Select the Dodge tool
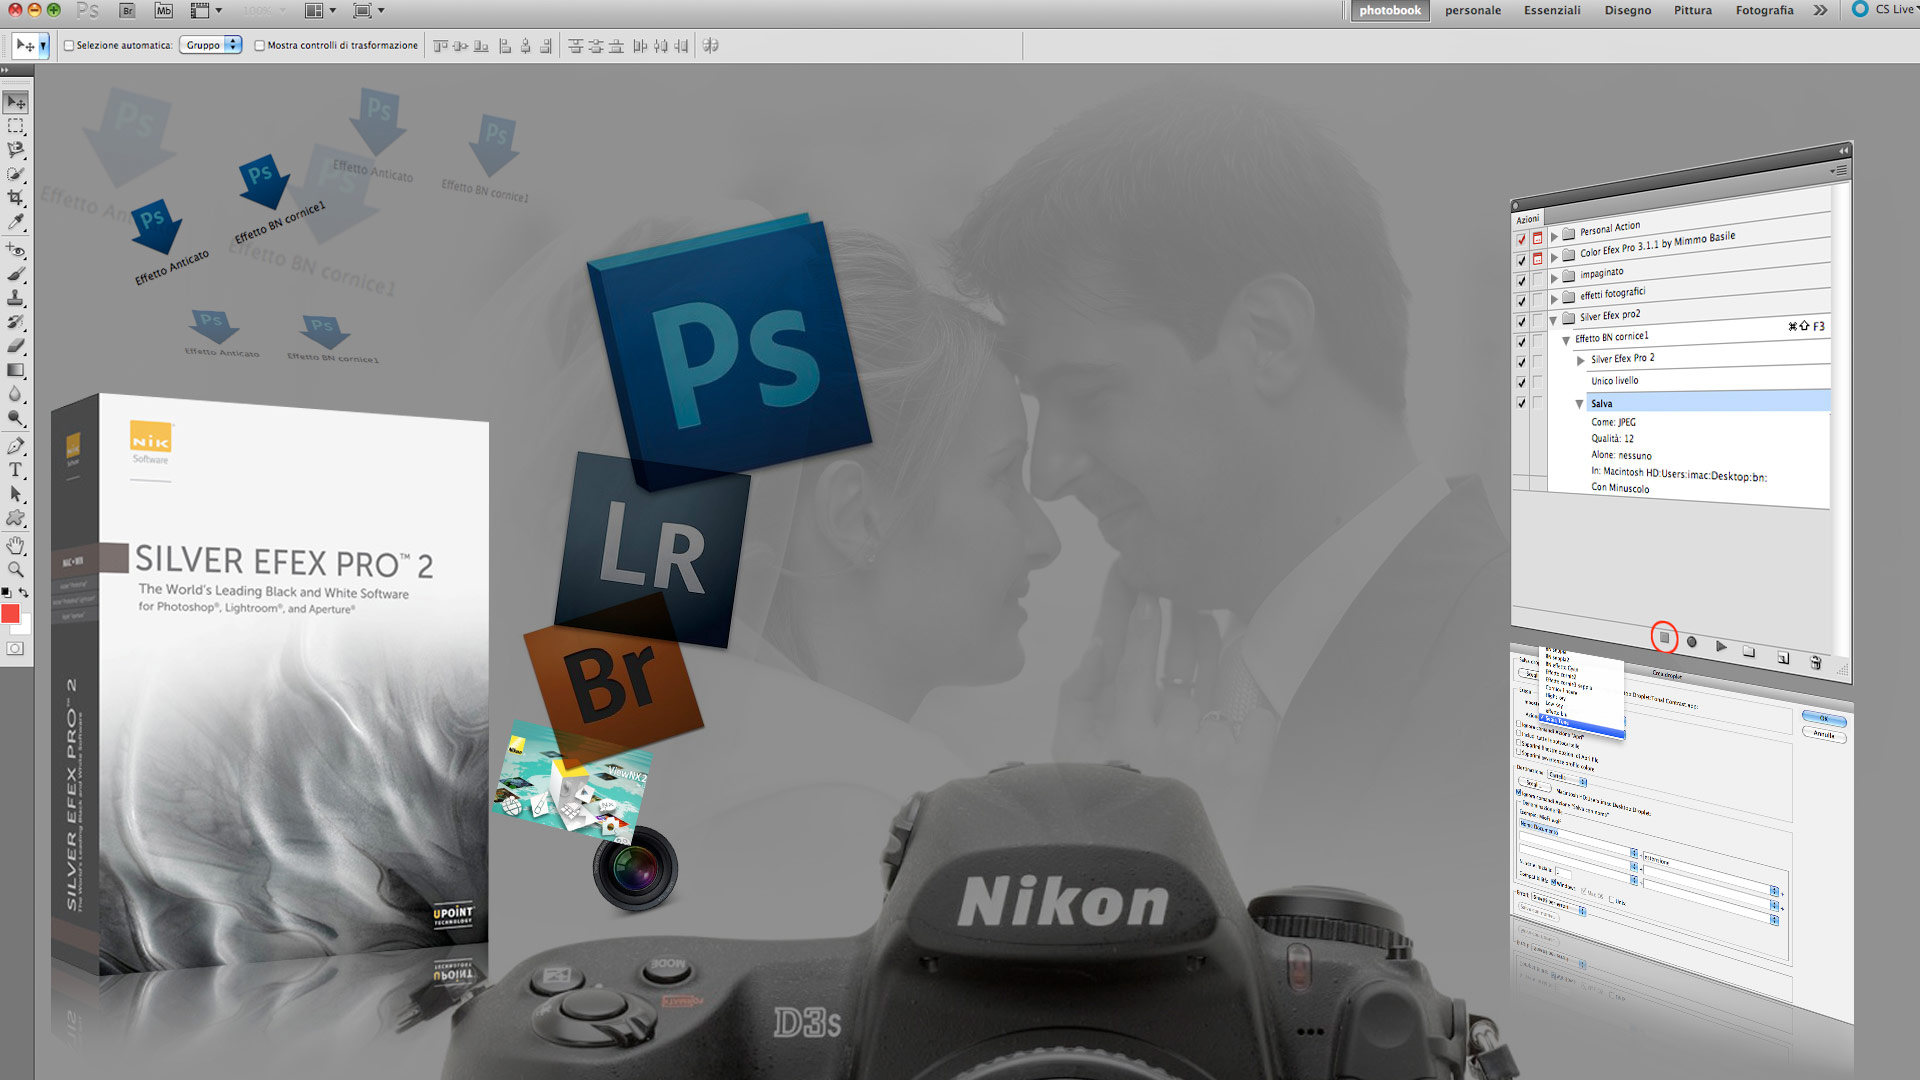The image size is (1920, 1080). [x=16, y=418]
